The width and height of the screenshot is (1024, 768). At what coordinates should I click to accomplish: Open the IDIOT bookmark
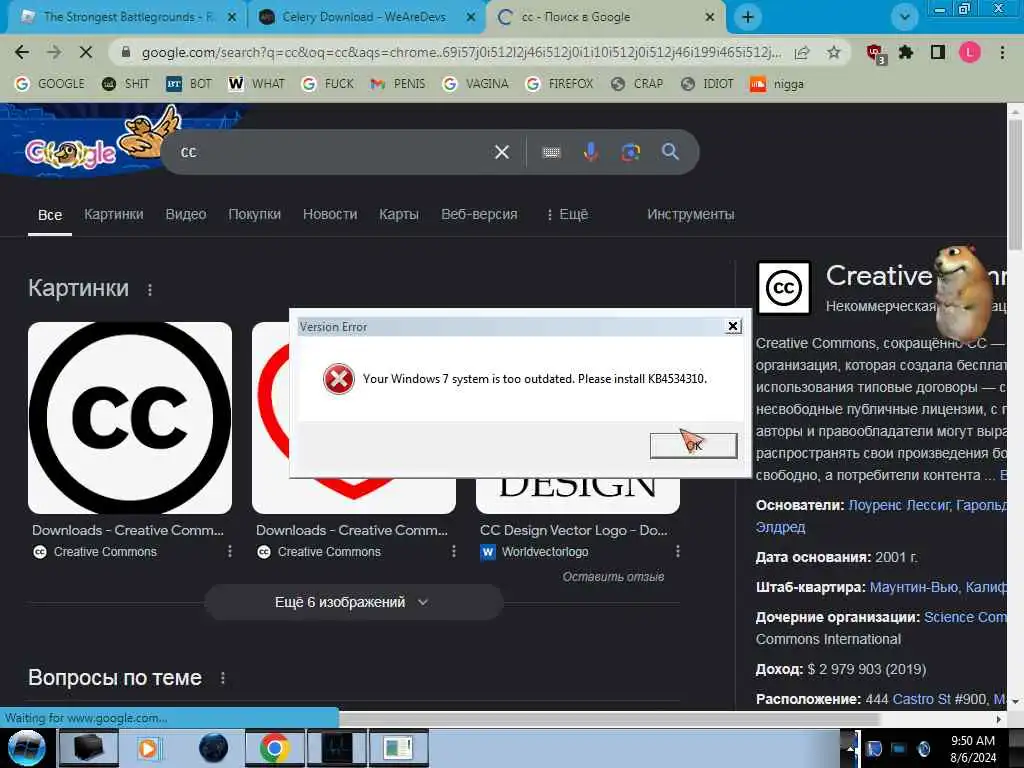coord(707,84)
